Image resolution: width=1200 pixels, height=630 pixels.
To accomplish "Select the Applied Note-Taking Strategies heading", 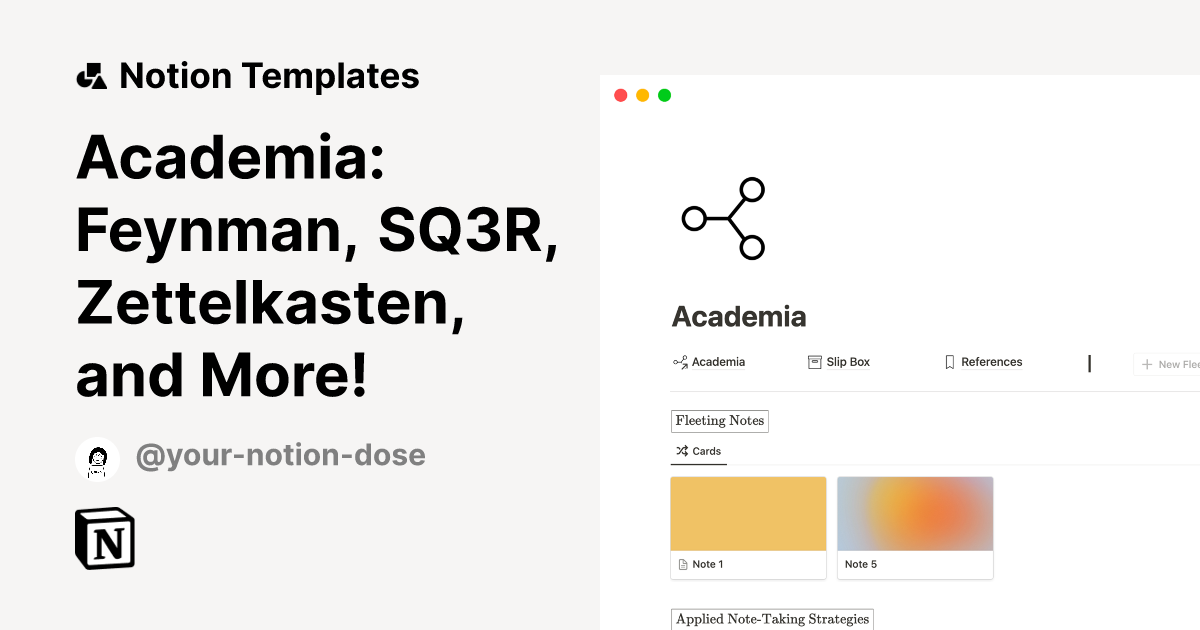I will click(x=770, y=618).
